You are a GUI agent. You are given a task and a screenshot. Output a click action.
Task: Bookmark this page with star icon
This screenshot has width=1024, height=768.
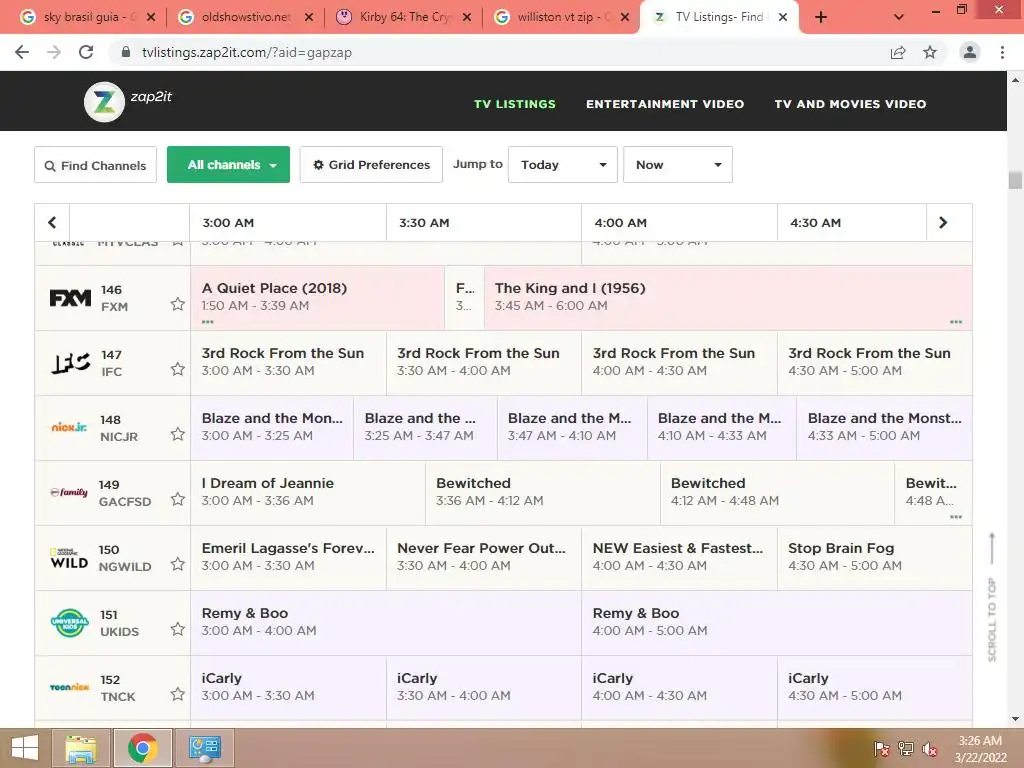[930, 52]
